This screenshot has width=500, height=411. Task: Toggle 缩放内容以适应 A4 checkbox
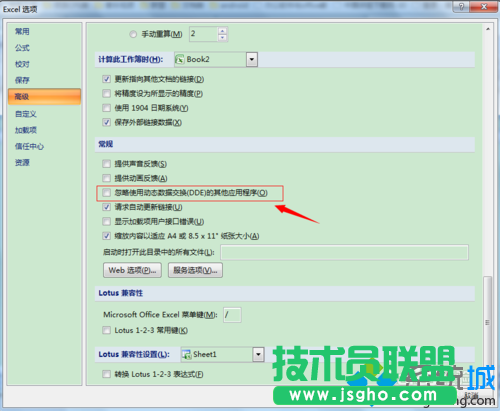tap(106, 236)
